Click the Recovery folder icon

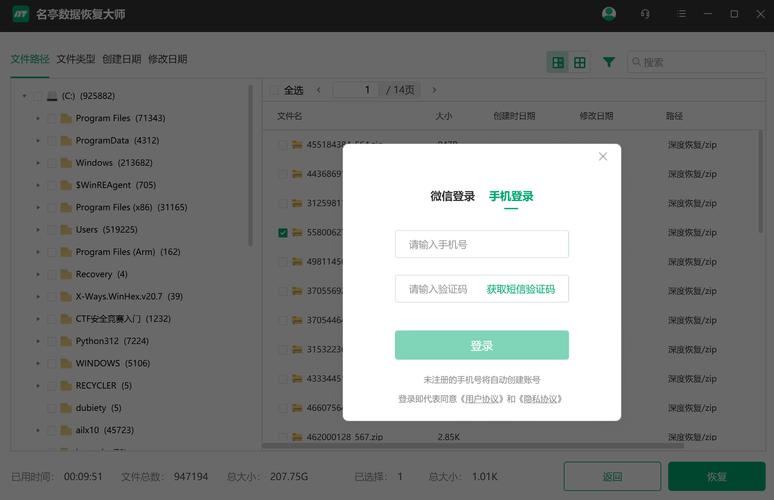click(x=66, y=274)
